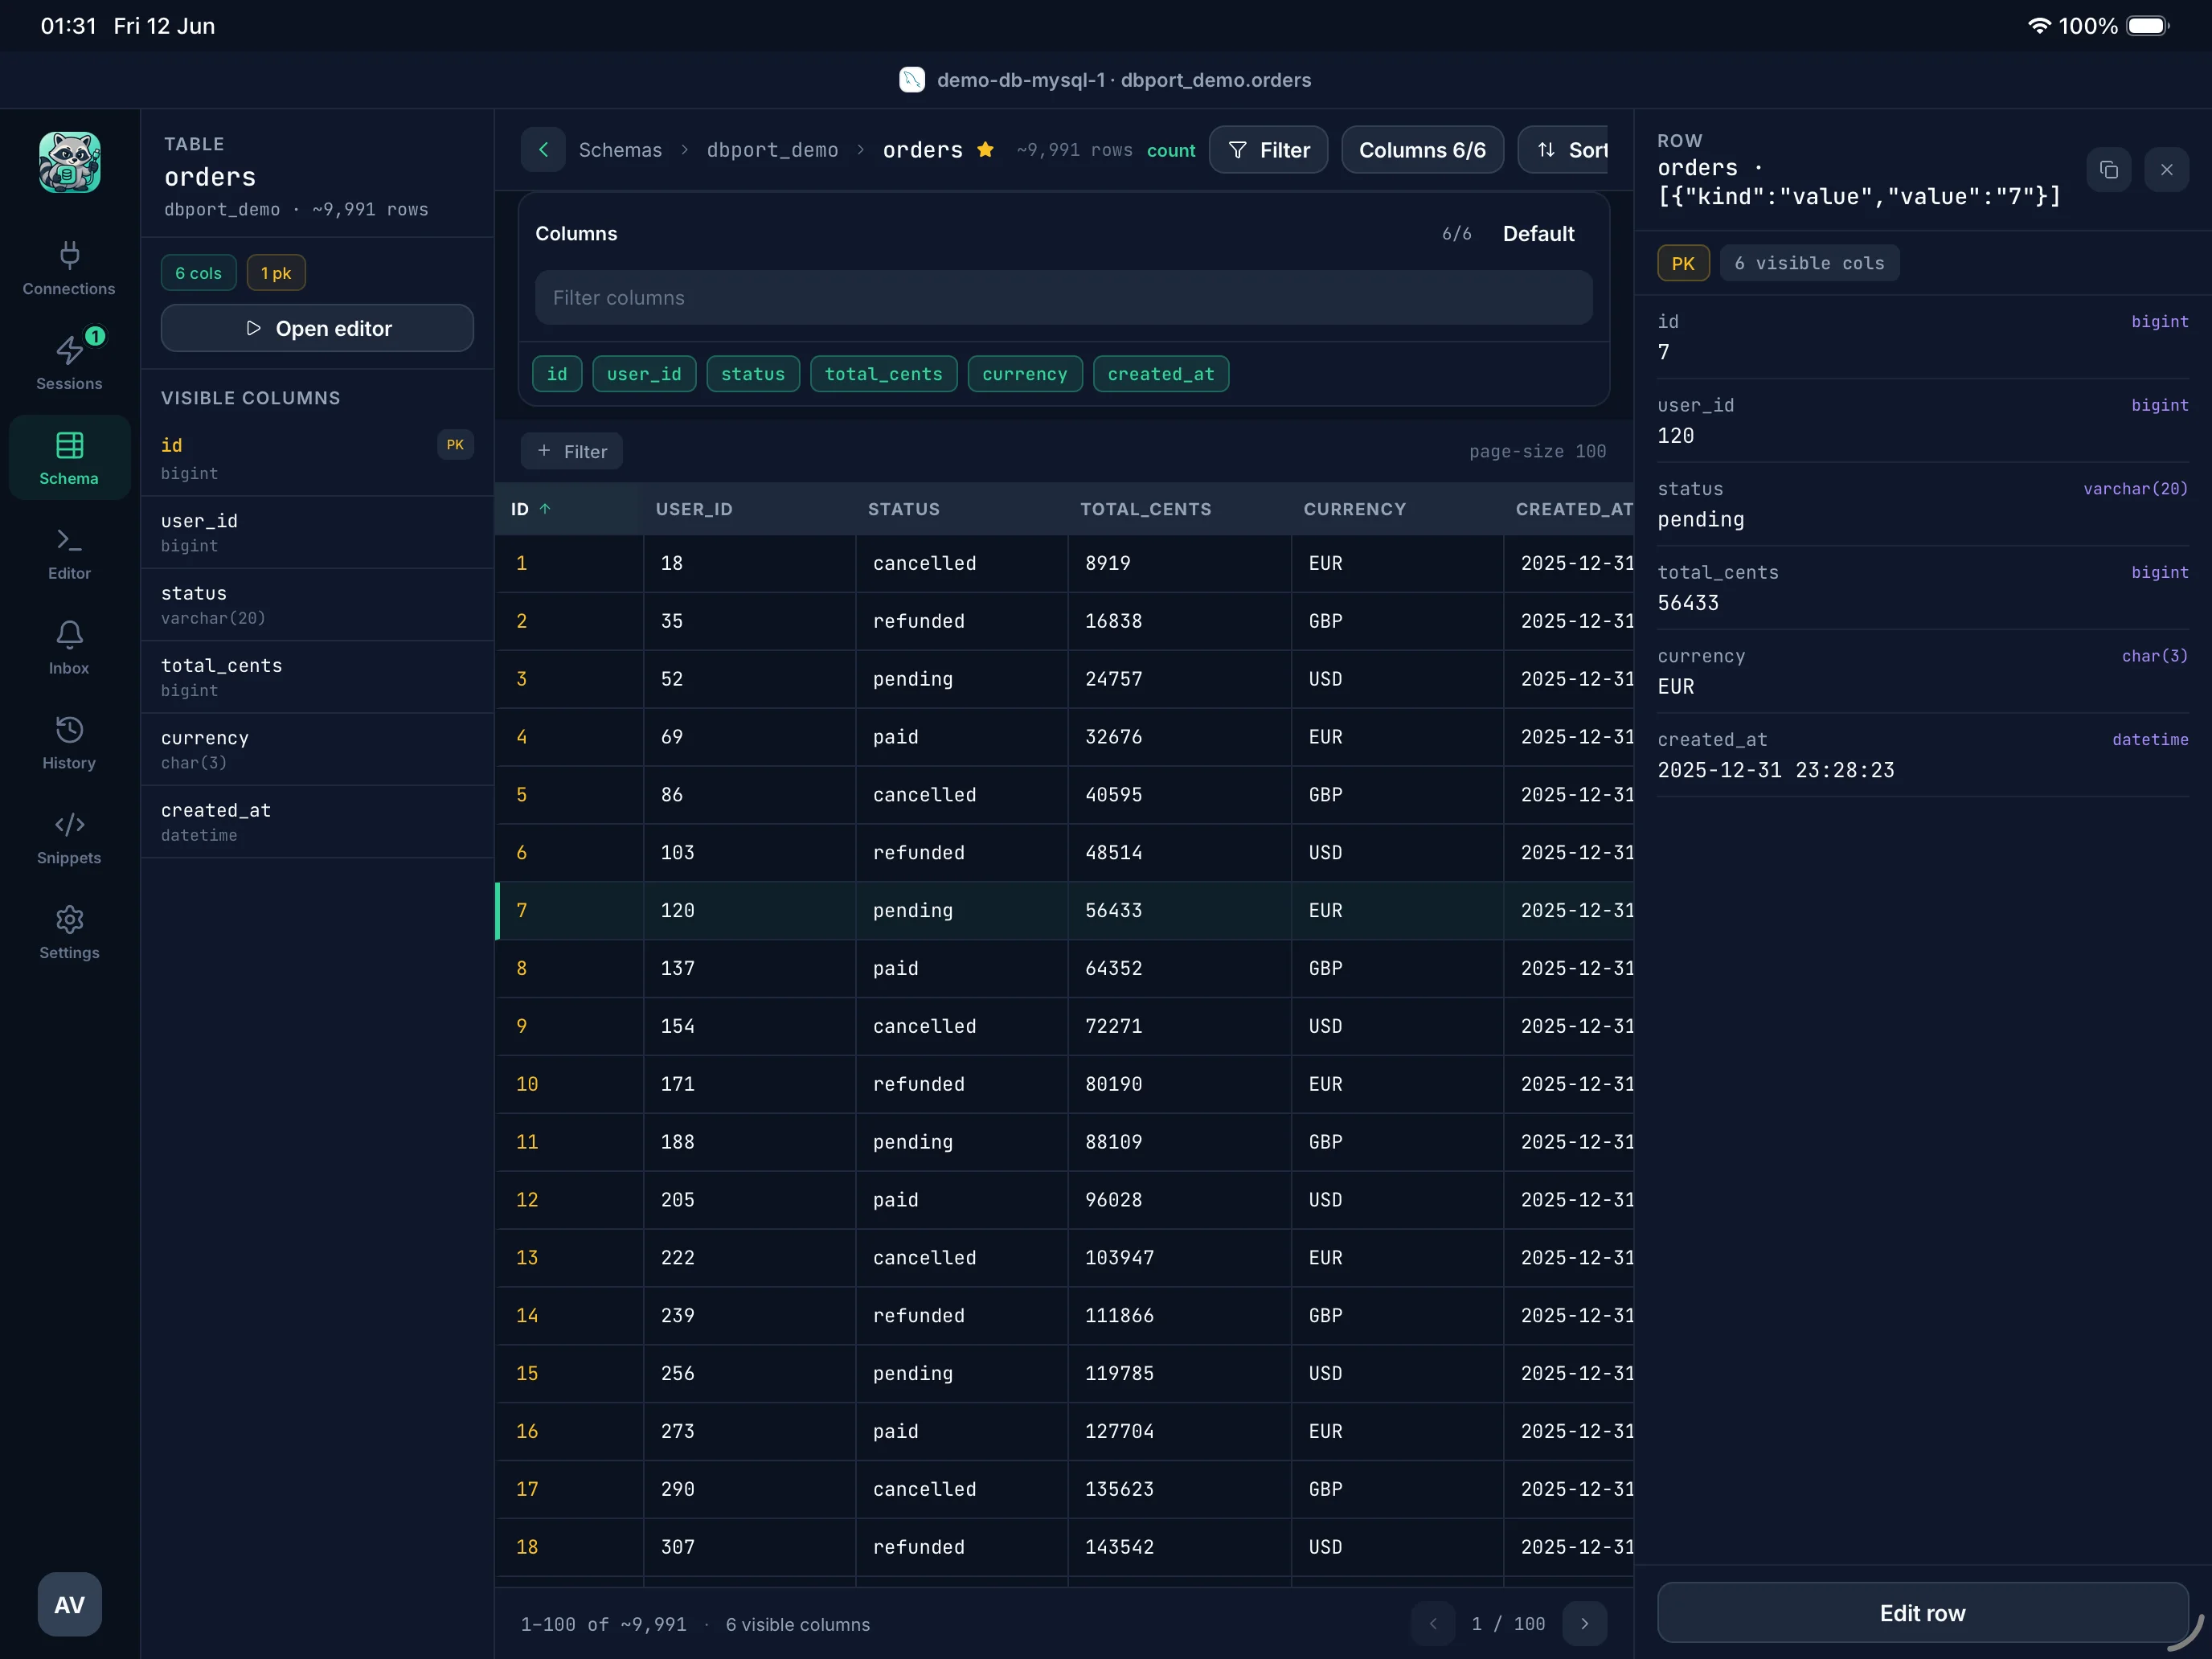Click the PK badge in row panel
The height and width of the screenshot is (1659, 2212).
pos(1683,263)
